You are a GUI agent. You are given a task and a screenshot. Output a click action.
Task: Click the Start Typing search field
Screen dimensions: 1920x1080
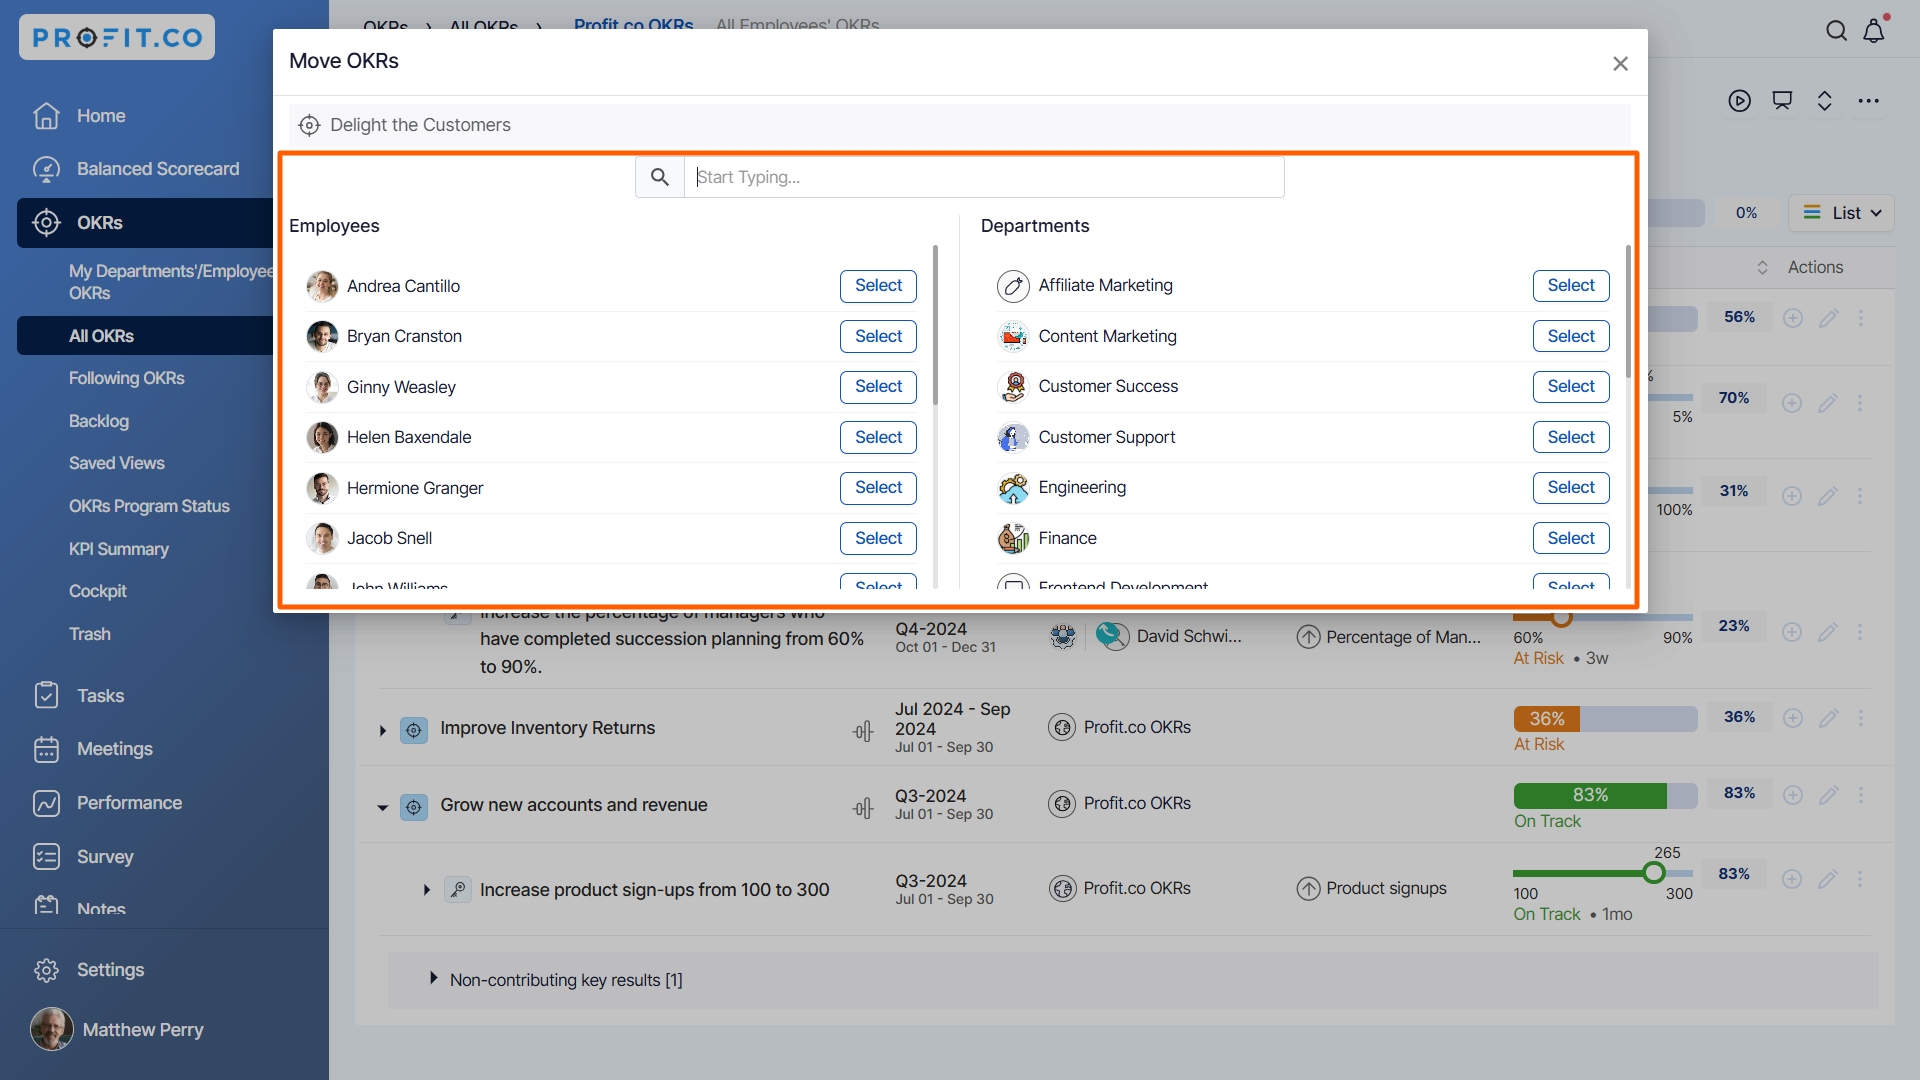click(984, 177)
